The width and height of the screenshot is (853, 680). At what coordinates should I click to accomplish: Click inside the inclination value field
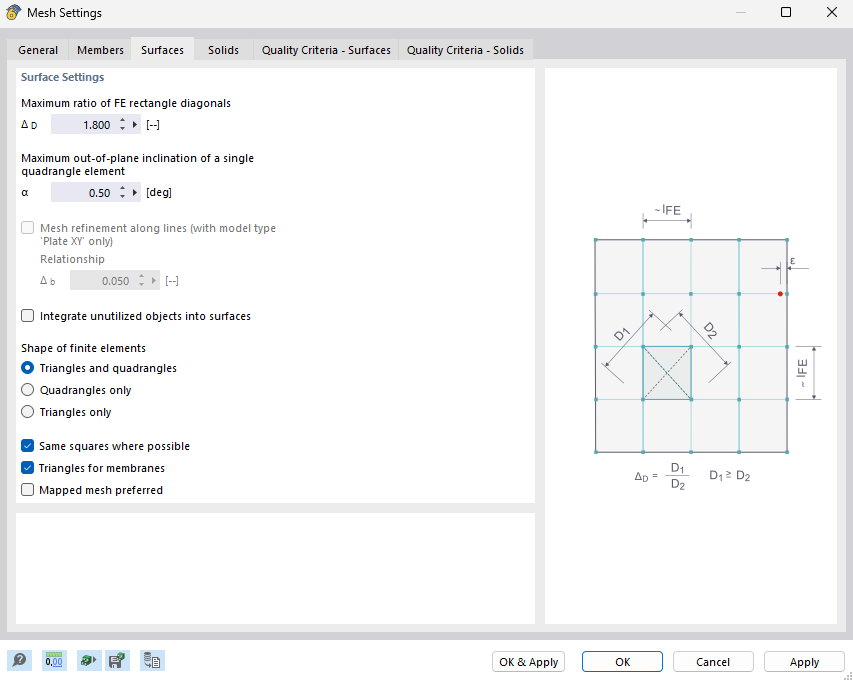click(x=90, y=192)
